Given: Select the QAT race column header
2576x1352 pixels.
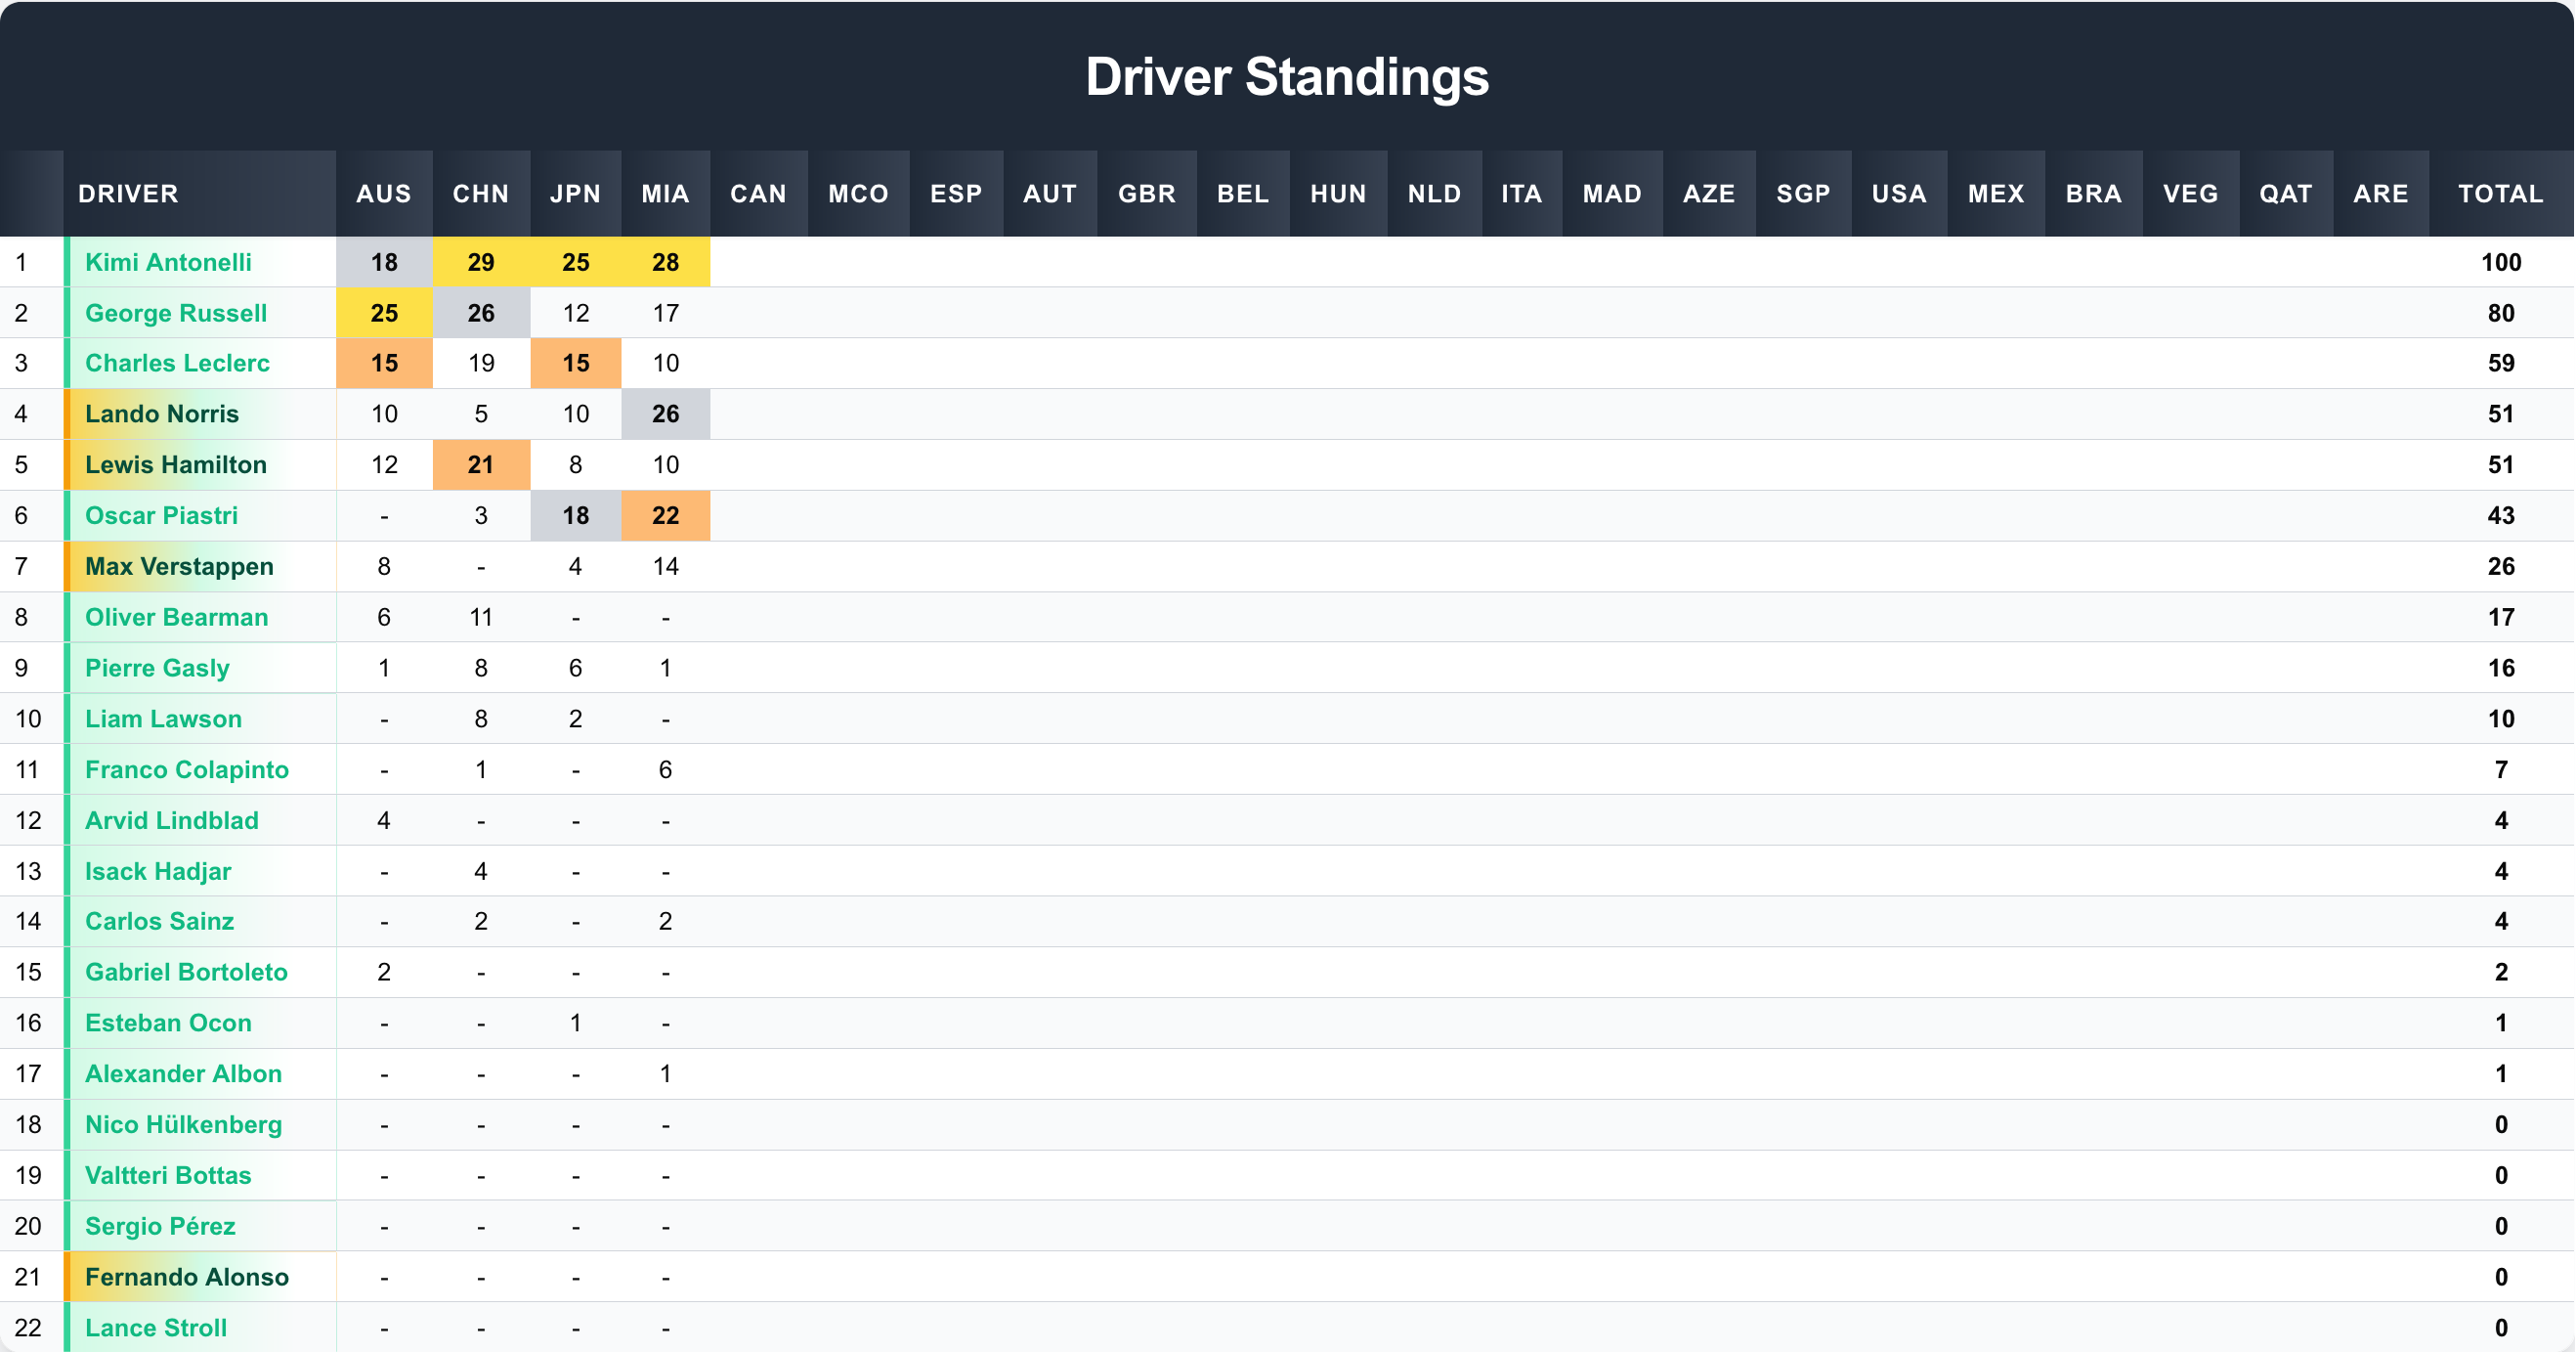Looking at the screenshot, I should [x=2286, y=194].
